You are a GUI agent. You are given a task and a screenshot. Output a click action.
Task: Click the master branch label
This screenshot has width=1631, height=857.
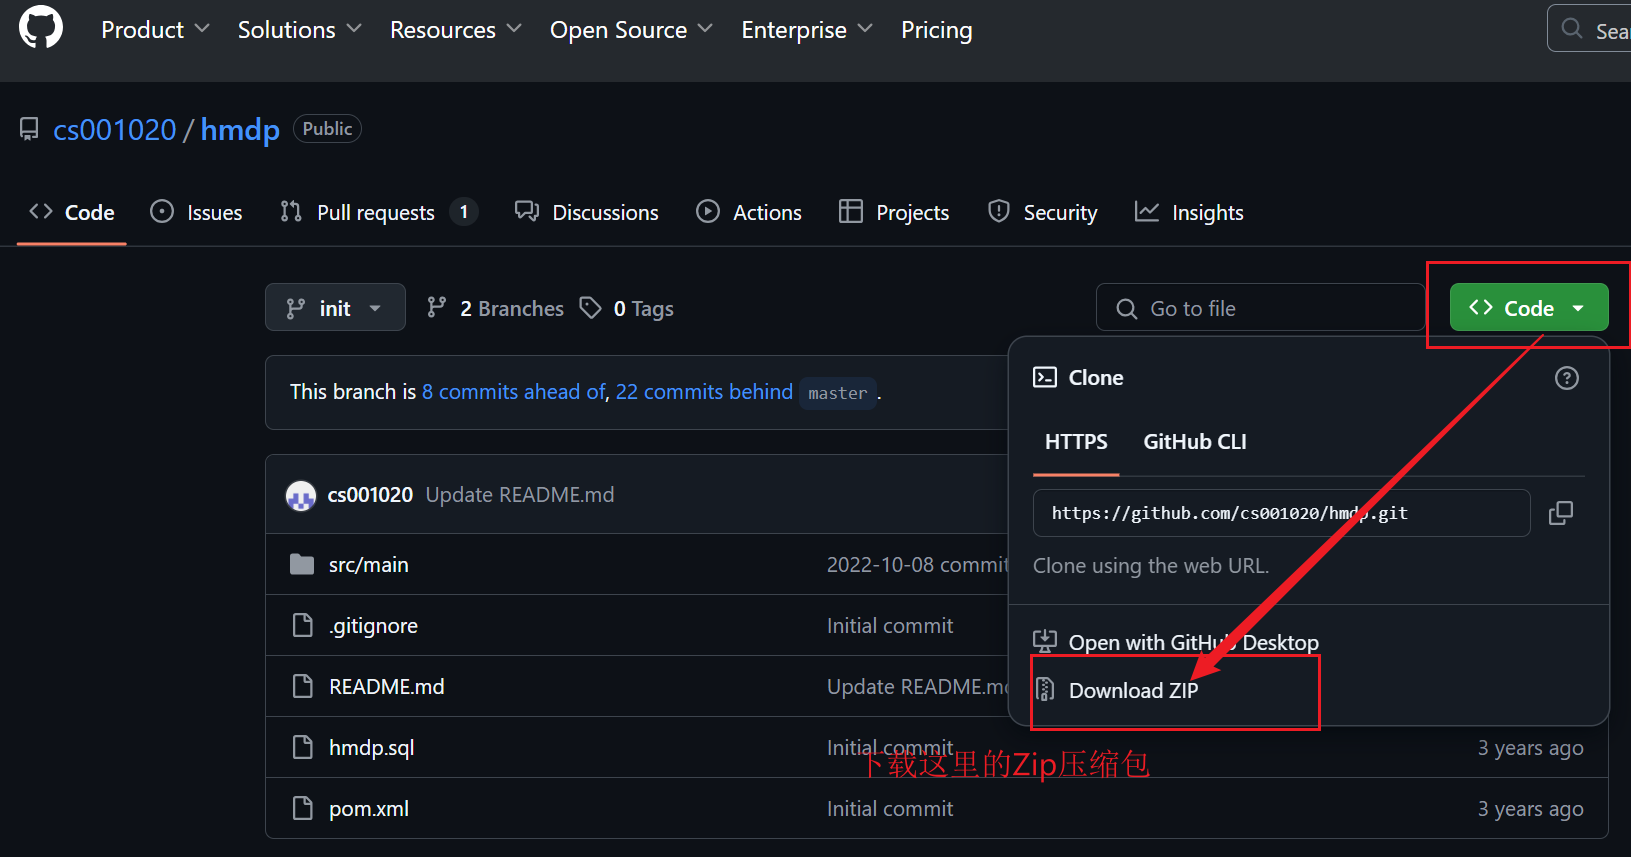[x=838, y=393]
